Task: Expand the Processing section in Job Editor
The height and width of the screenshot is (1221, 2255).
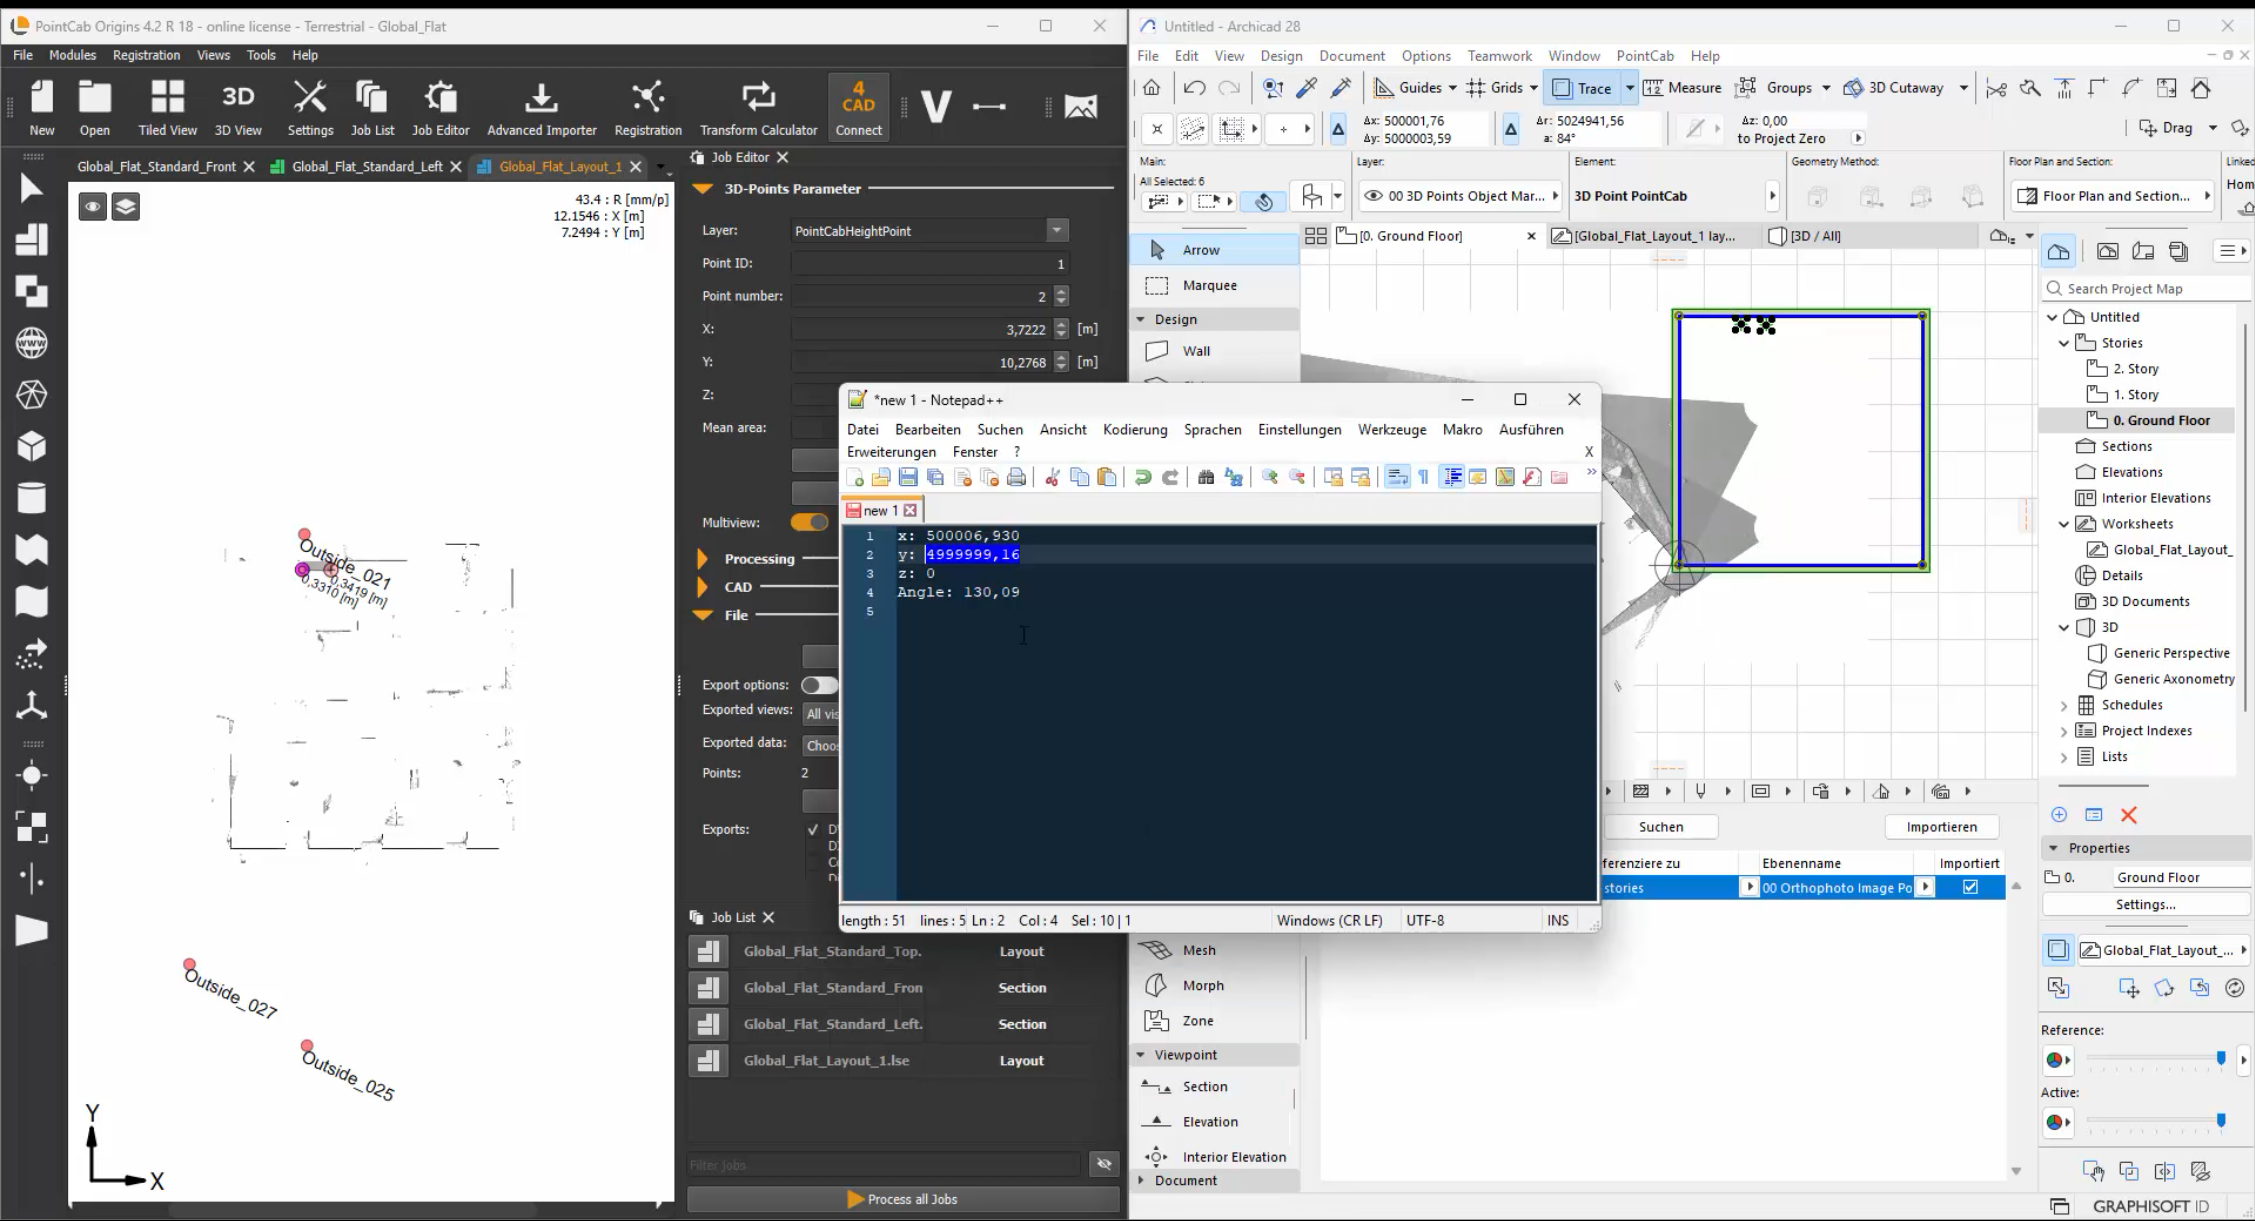Action: pyautogui.click(x=702, y=559)
